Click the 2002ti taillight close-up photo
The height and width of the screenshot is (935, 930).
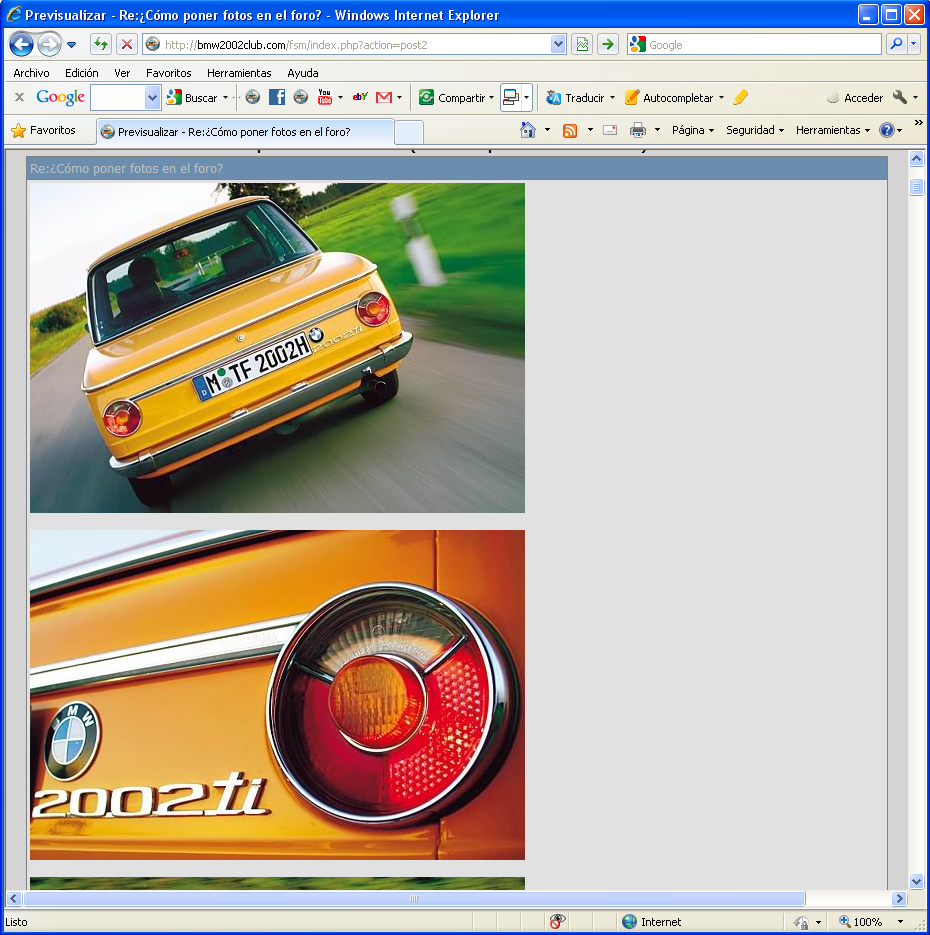[x=277, y=695]
